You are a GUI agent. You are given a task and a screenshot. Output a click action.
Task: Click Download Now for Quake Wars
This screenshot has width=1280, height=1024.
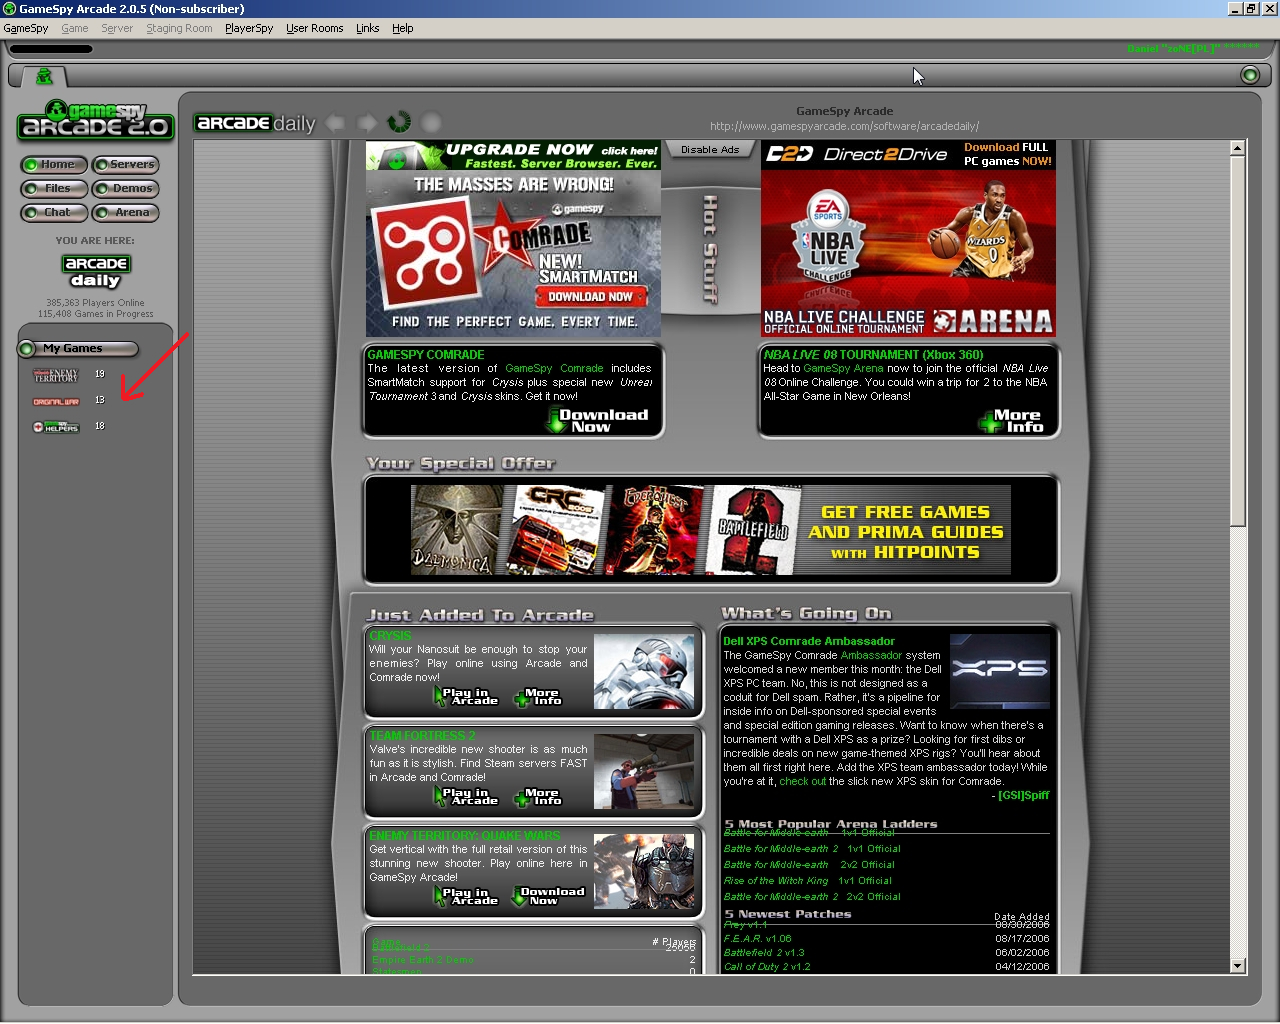click(548, 897)
